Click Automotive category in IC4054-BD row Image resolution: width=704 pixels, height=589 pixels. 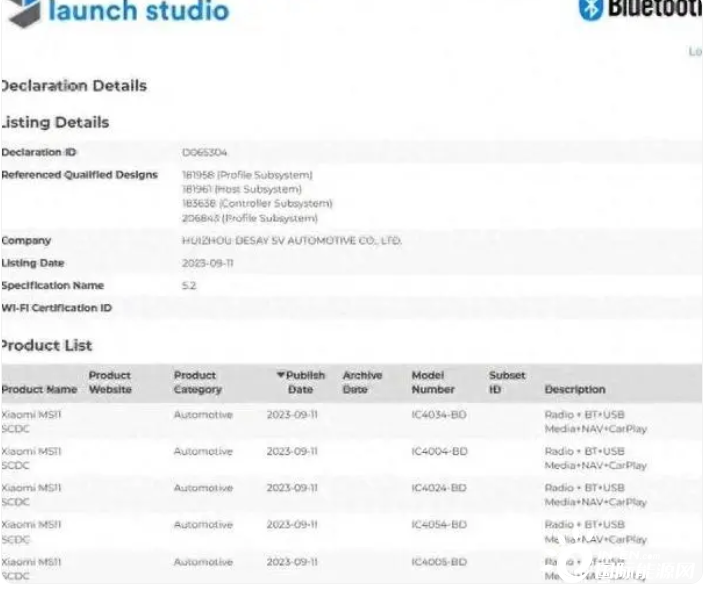[203, 524]
